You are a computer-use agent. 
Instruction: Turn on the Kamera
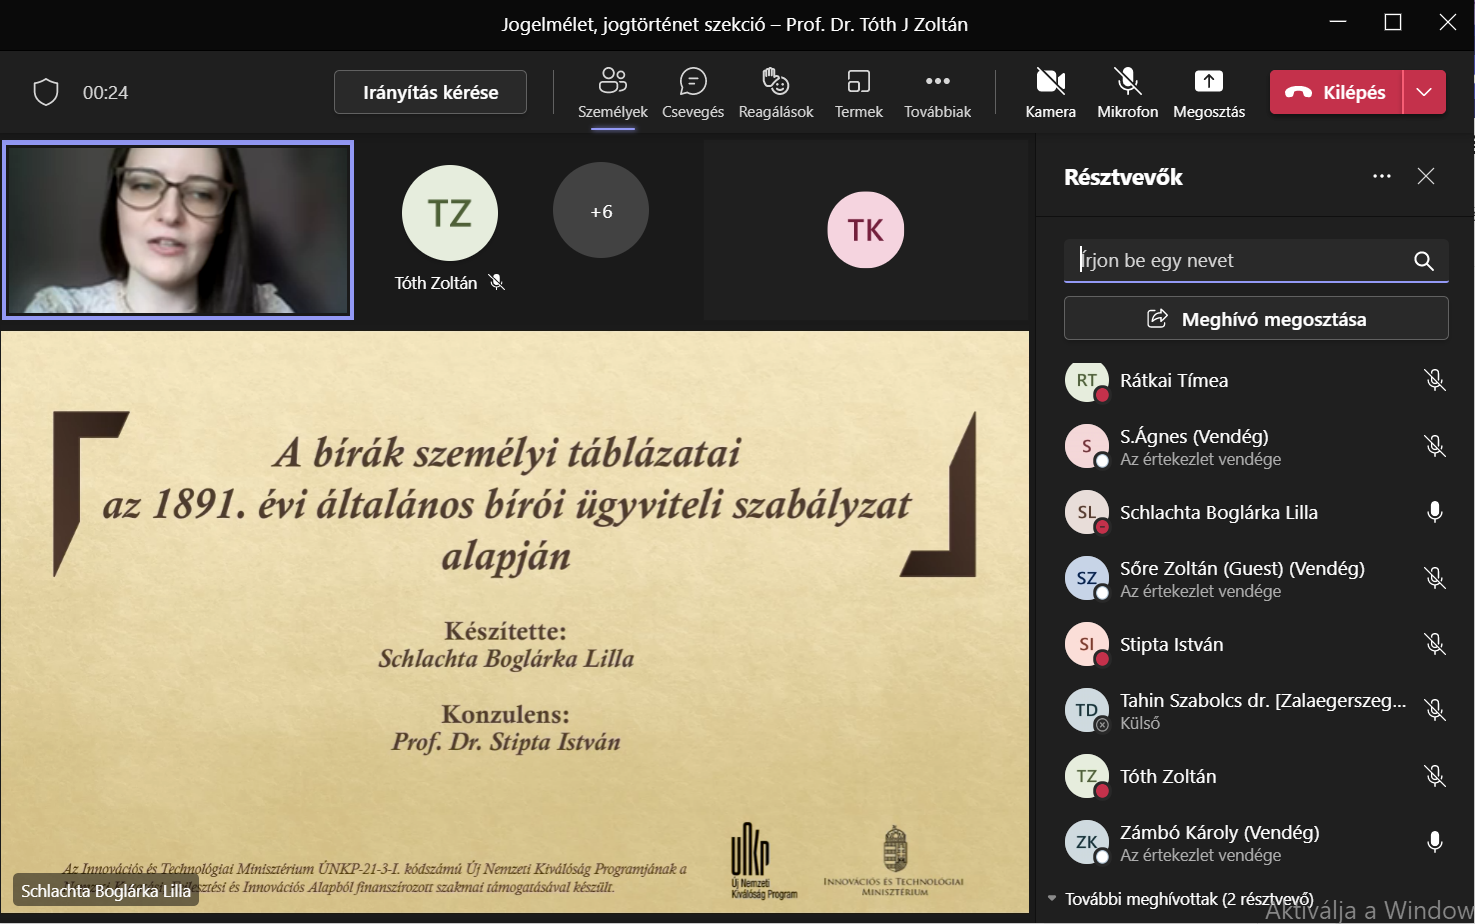tap(1050, 92)
